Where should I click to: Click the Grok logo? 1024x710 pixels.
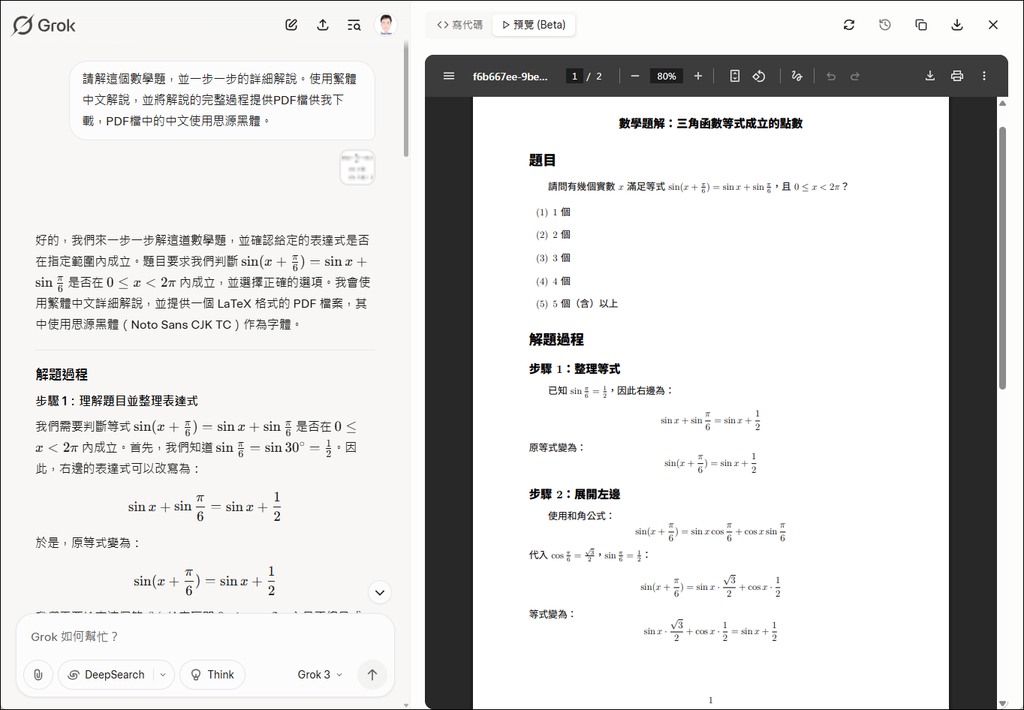coord(44,25)
